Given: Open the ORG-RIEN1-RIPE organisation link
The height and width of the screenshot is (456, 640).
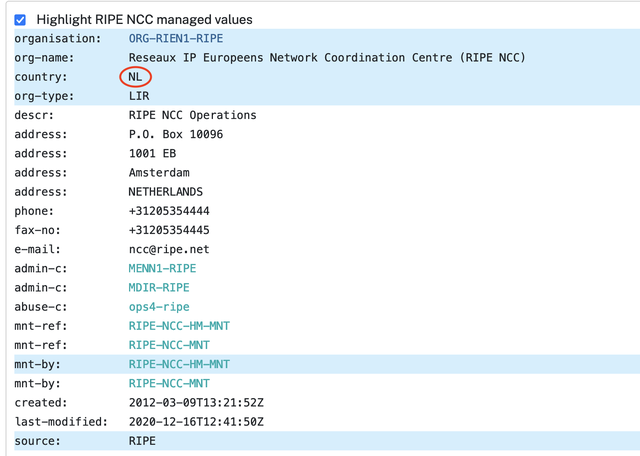Looking at the screenshot, I should coord(176,38).
